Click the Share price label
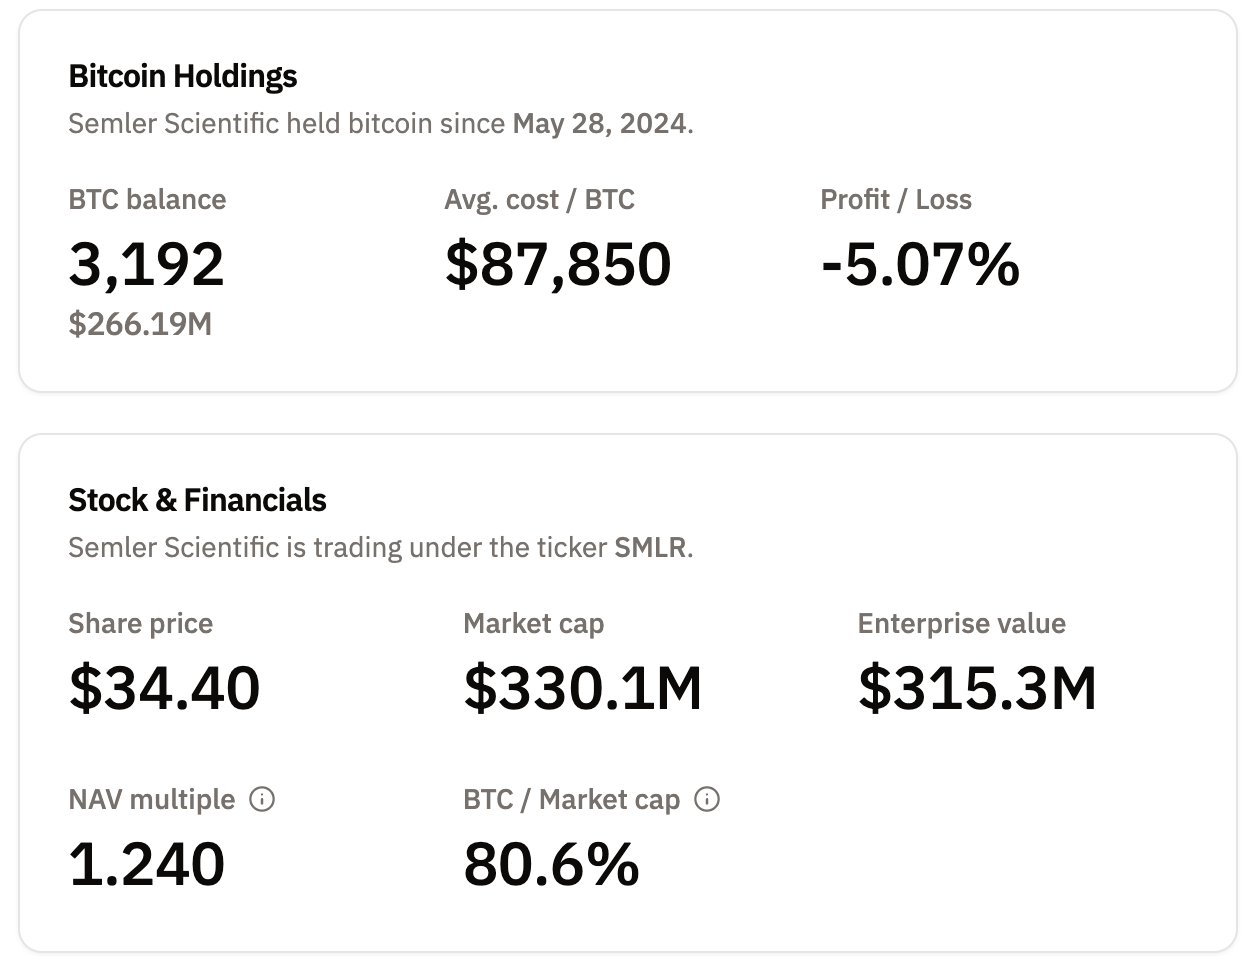 tap(140, 624)
